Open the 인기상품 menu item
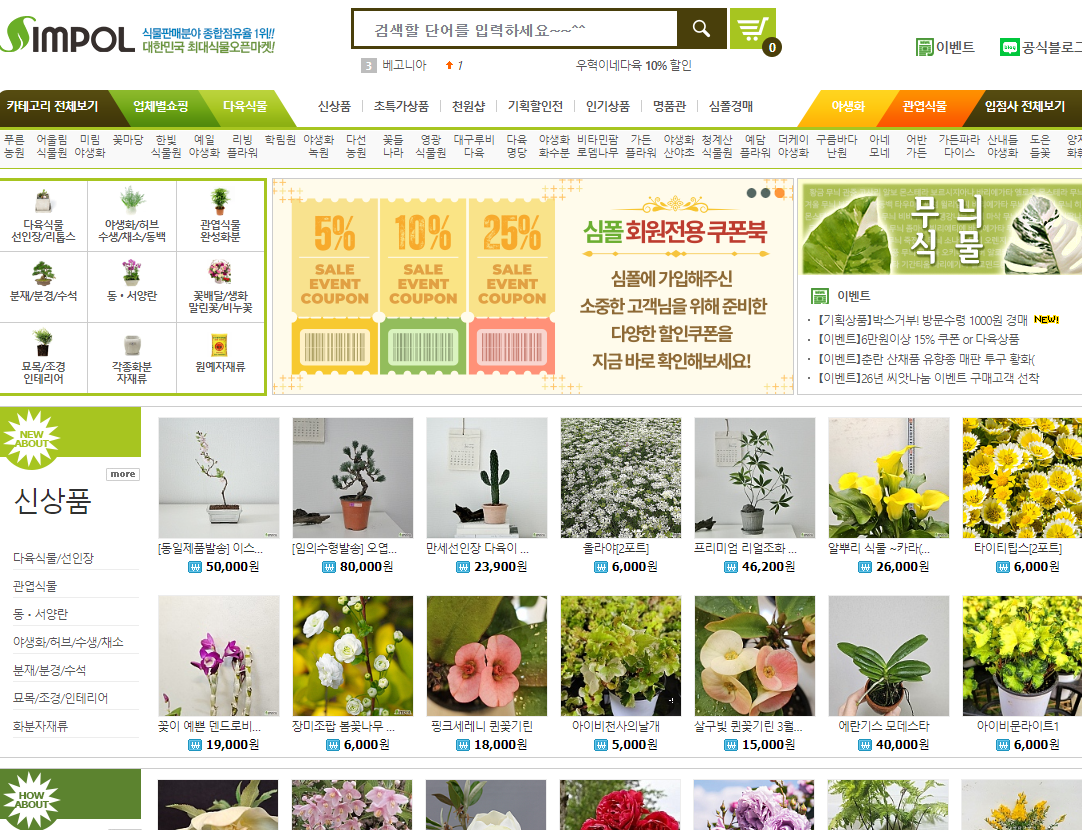Screen dimensions: 1082x830 [607, 106]
